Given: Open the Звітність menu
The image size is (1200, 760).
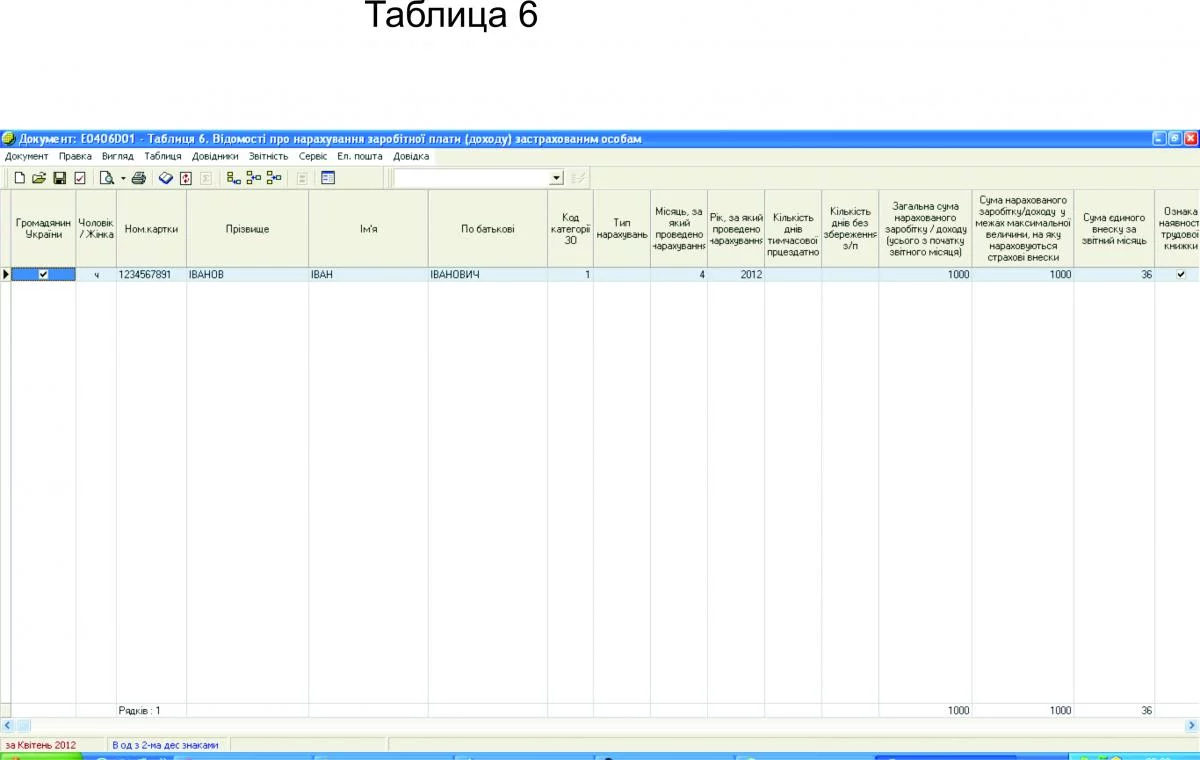Looking at the screenshot, I should point(269,156).
